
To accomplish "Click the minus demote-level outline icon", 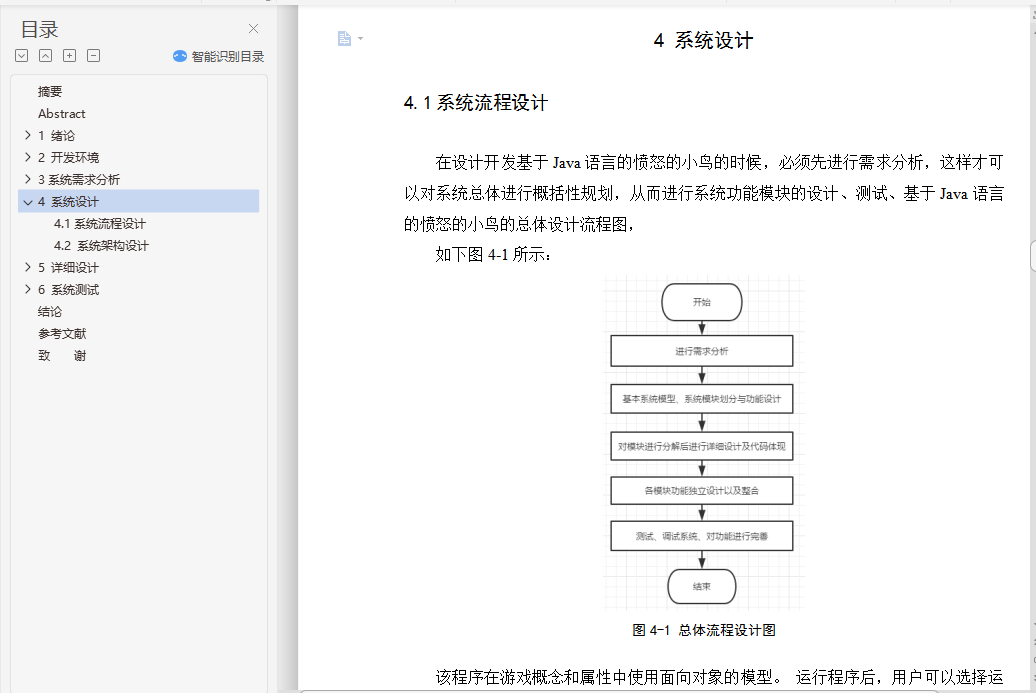I will (x=93, y=56).
